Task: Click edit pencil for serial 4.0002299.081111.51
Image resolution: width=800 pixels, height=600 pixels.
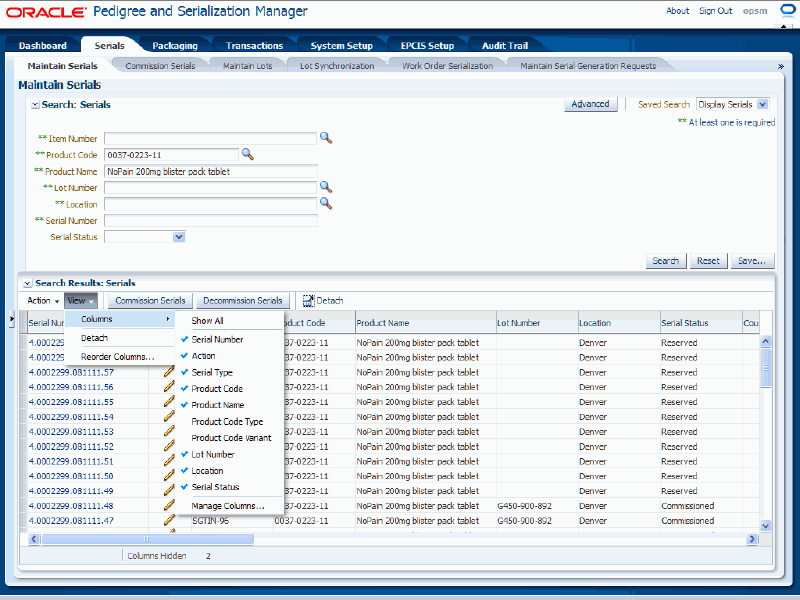Action: point(169,461)
